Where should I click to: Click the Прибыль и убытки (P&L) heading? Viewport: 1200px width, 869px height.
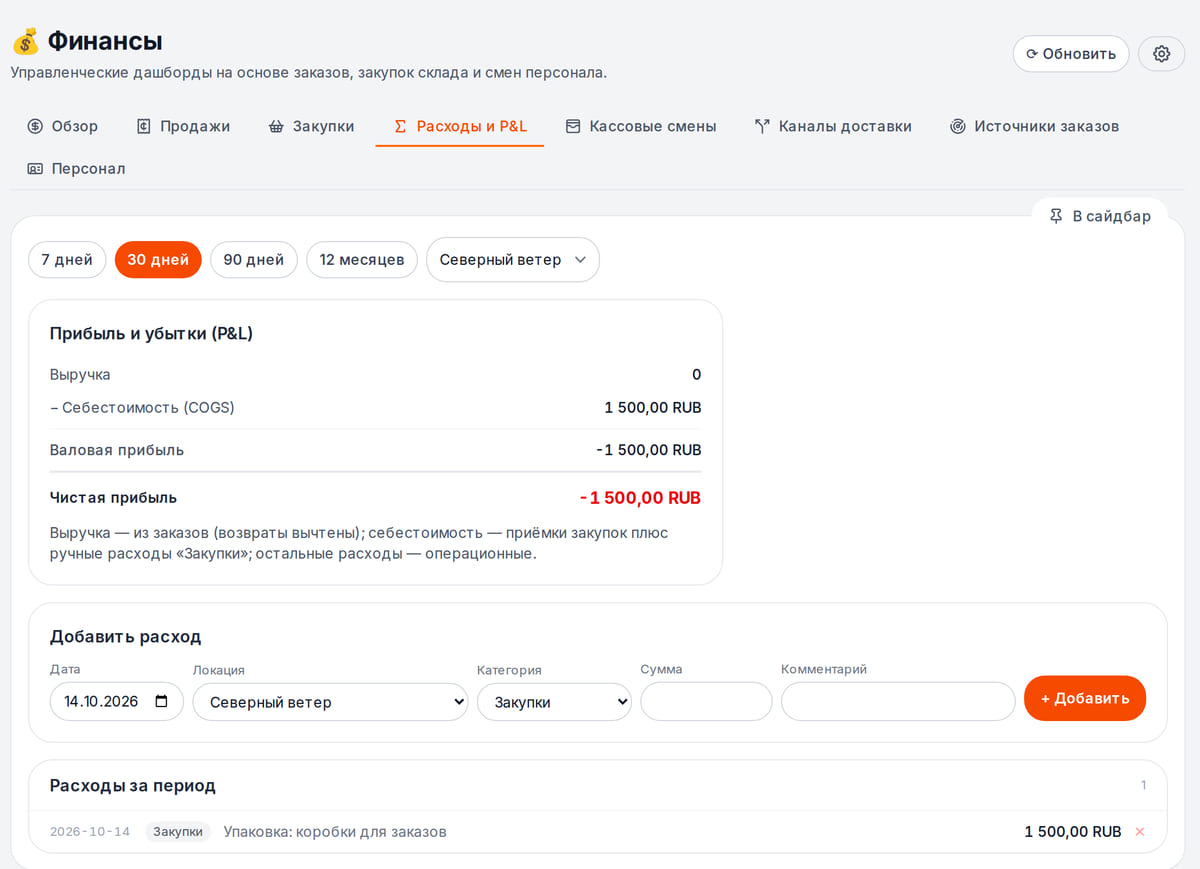(x=152, y=334)
